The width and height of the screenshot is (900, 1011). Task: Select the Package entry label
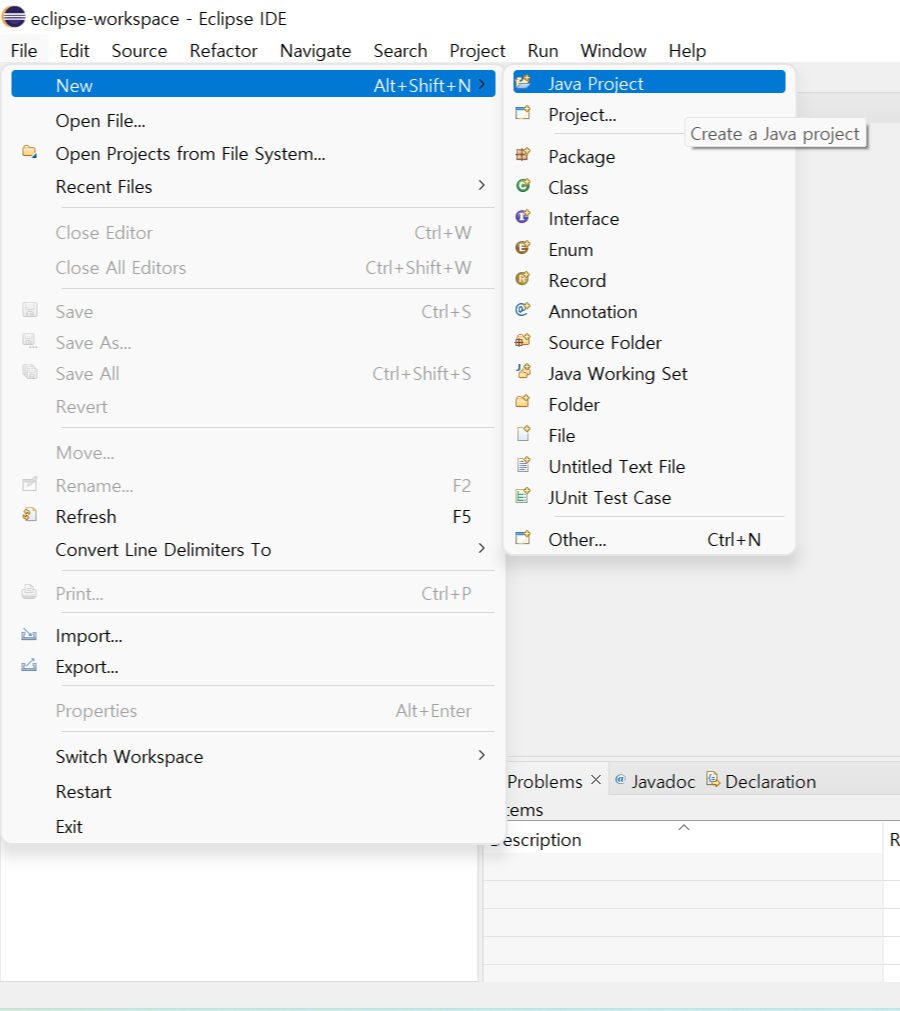pyautogui.click(x=582, y=157)
